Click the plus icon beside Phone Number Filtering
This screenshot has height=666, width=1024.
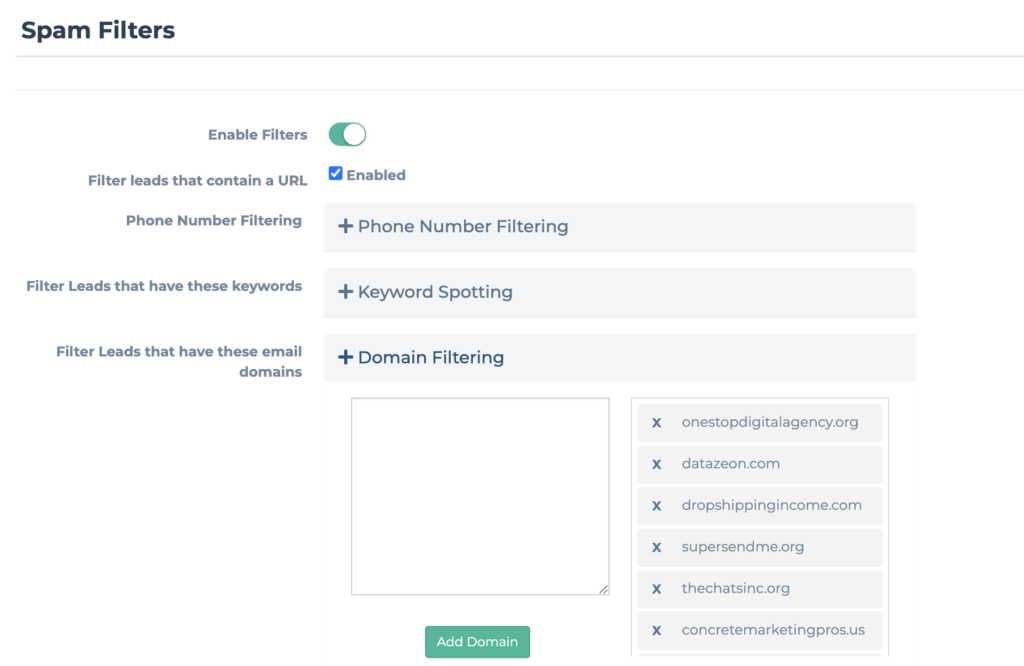pyautogui.click(x=345, y=227)
